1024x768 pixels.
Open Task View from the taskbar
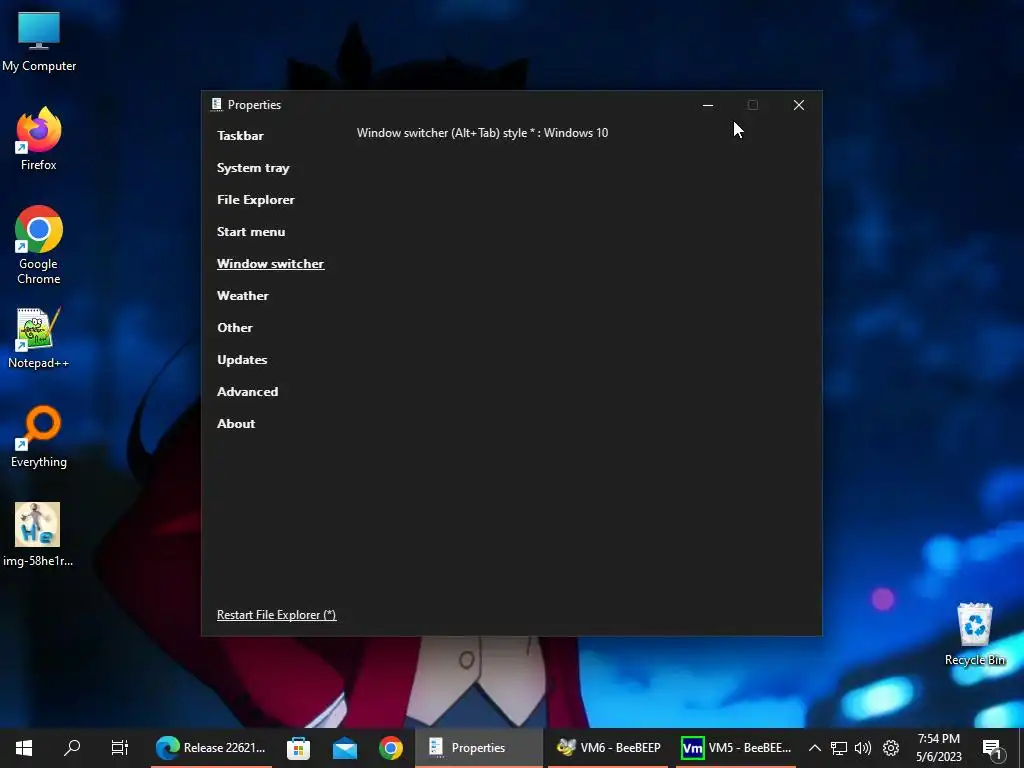point(120,748)
